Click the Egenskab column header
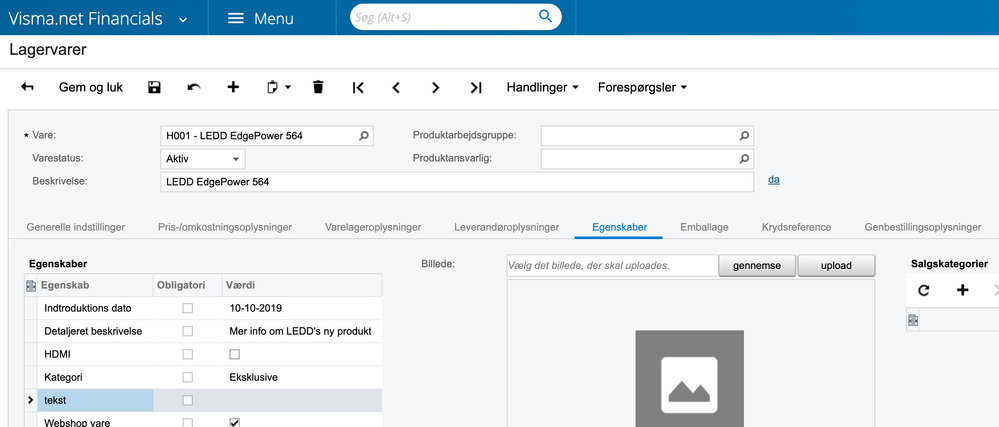999x427 pixels. click(x=96, y=286)
